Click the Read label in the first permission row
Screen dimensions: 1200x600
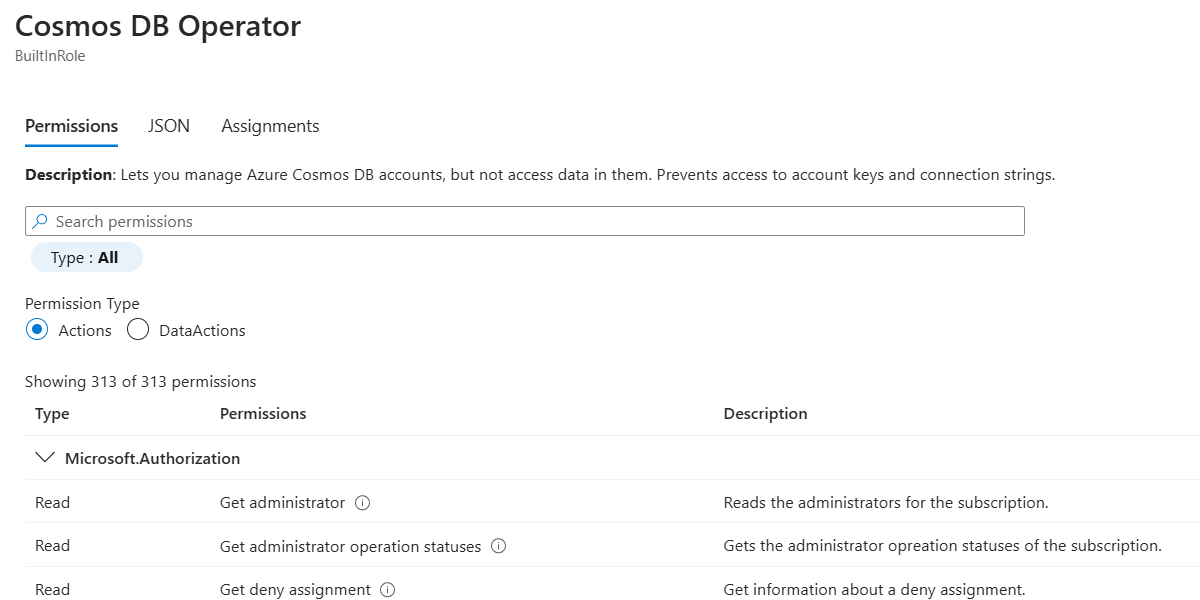click(x=52, y=502)
